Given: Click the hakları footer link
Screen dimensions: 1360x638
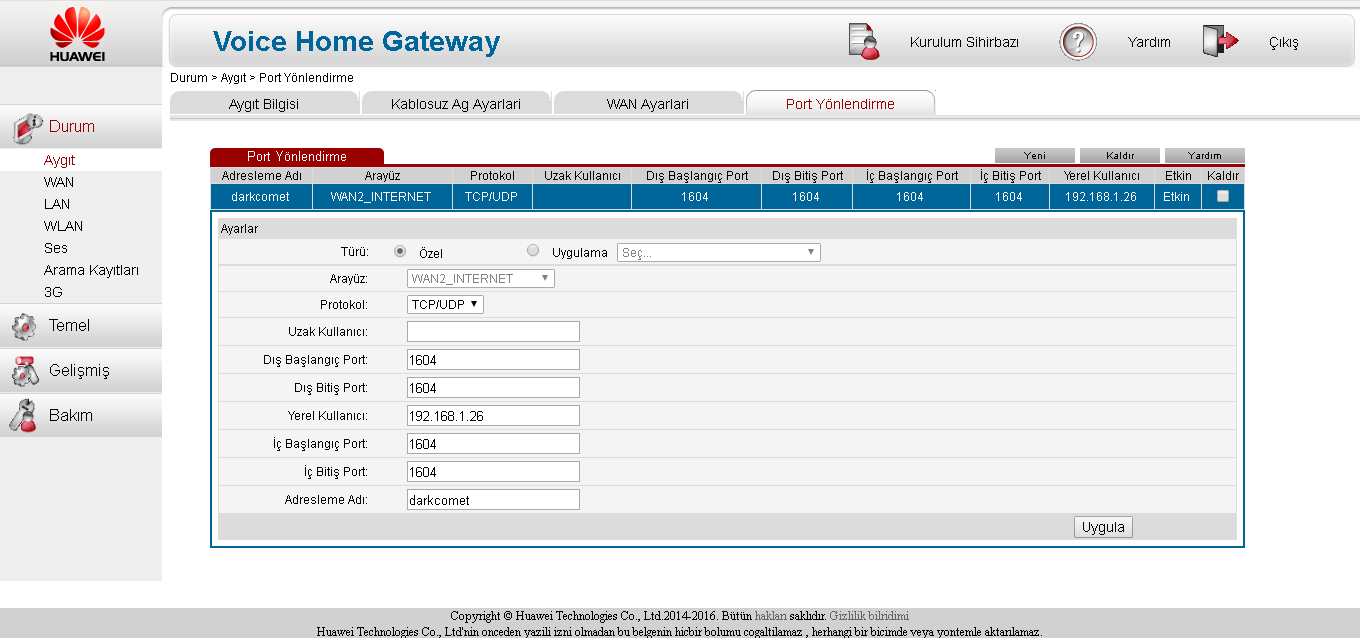Looking at the screenshot, I should [x=771, y=616].
